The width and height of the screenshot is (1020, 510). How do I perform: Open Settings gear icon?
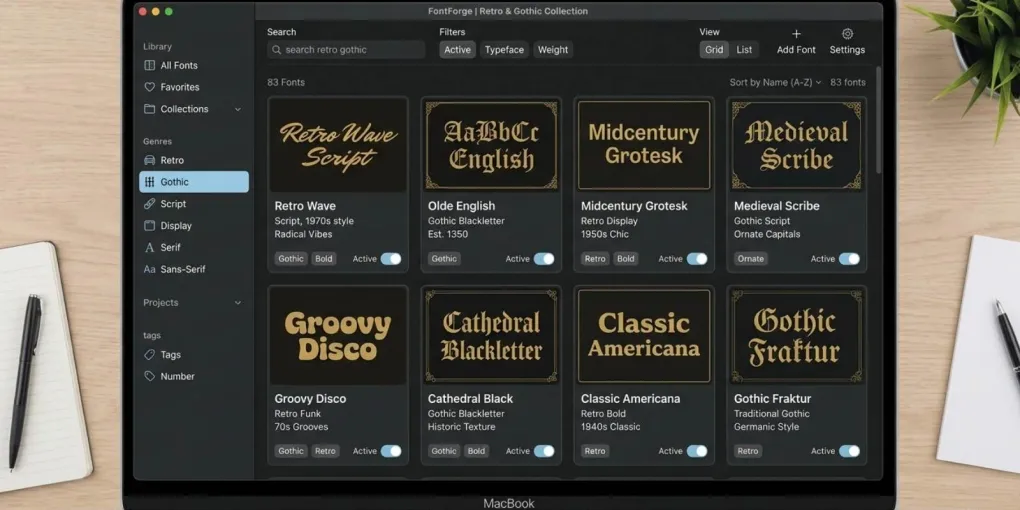[847, 34]
